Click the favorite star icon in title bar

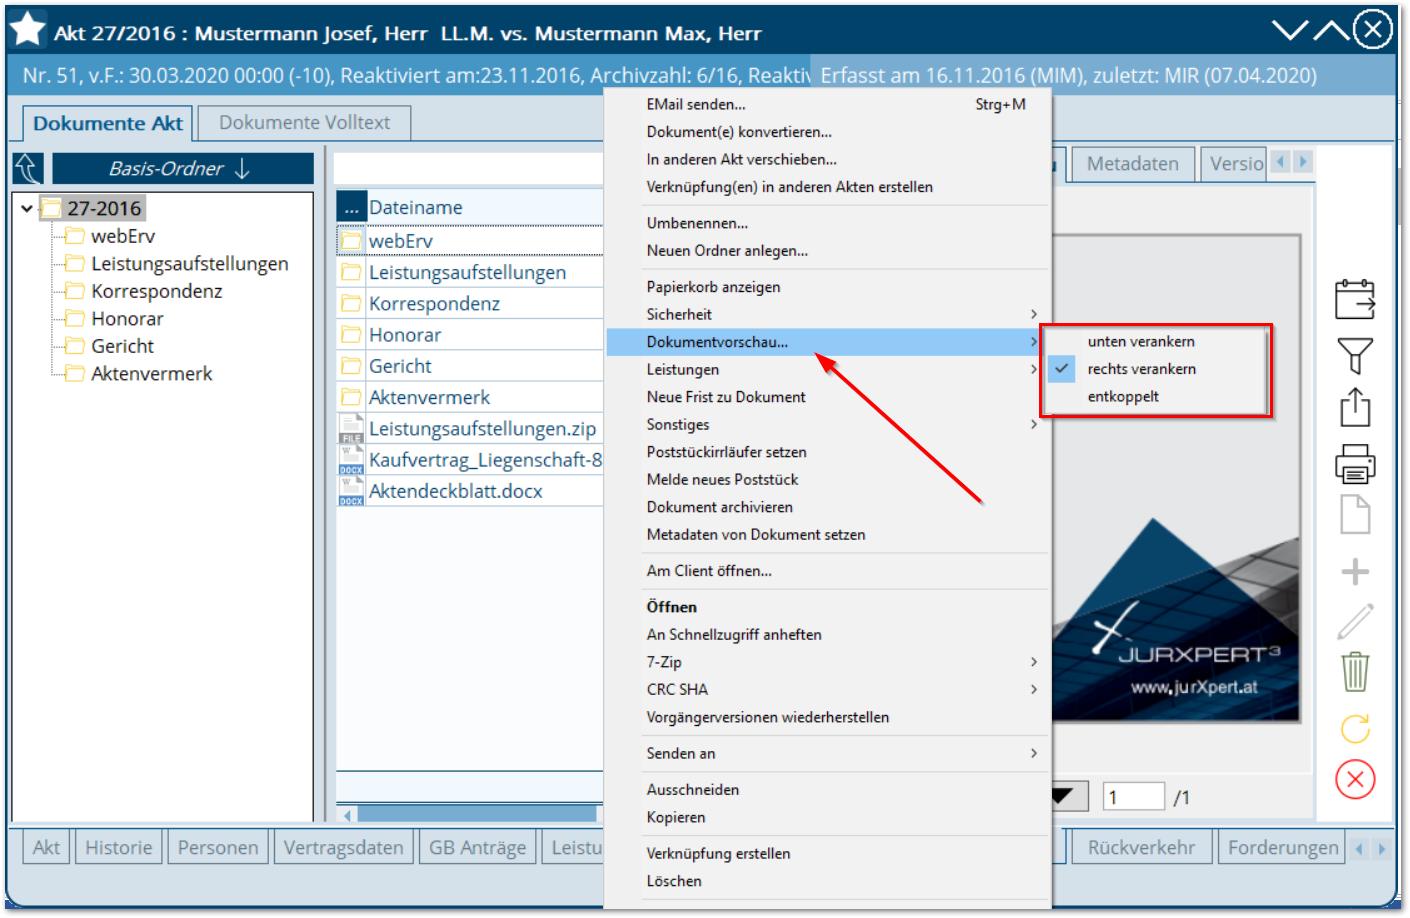point(27,29)
